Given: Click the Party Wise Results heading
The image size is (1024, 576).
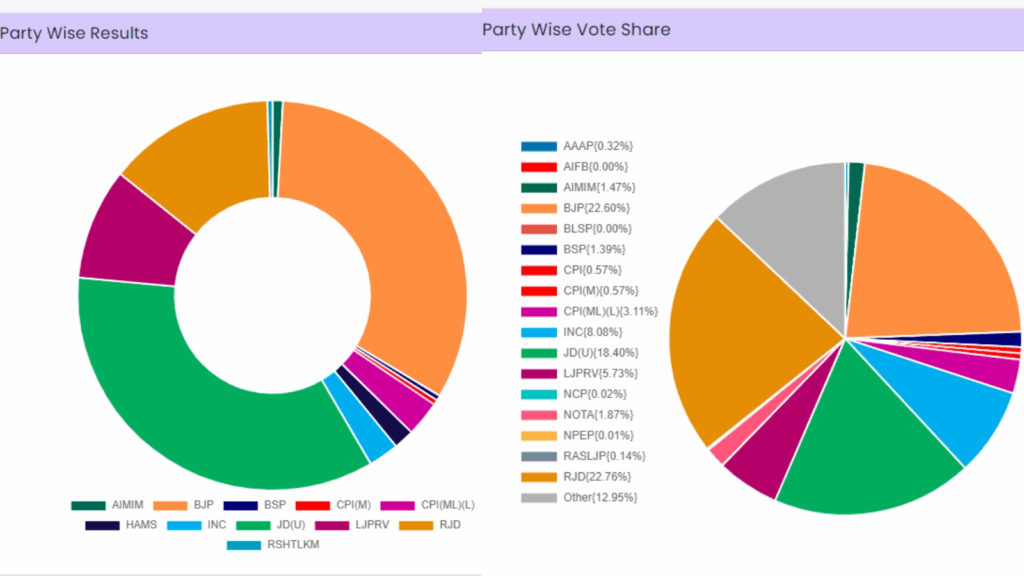Looking at the screenshot, I should (75, 33).
